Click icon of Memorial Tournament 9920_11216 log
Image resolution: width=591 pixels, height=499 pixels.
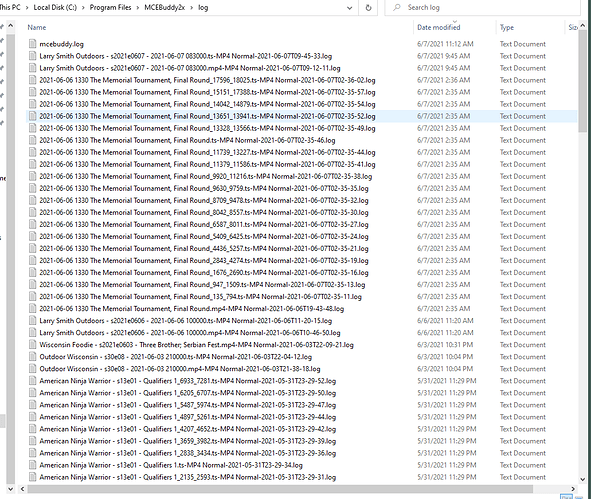(33, 176)
